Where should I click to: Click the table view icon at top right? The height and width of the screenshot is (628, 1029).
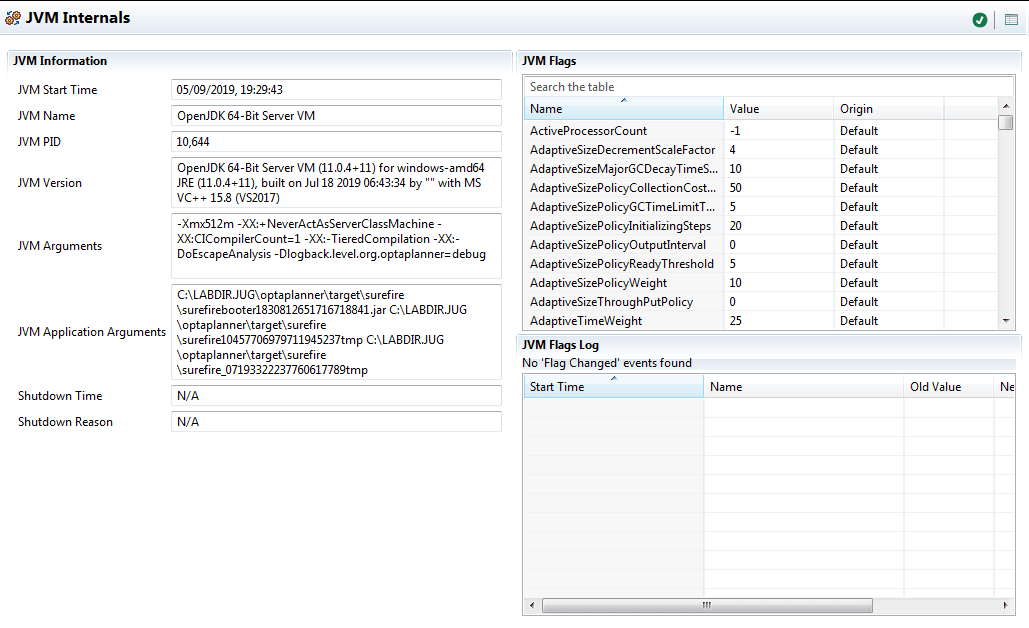point(1011,19)
